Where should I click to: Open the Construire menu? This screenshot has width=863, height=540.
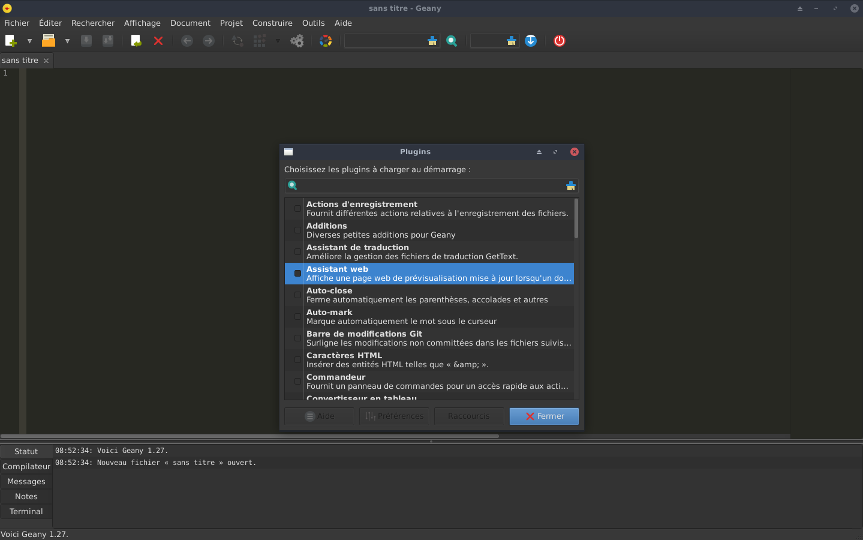point(272,23)
